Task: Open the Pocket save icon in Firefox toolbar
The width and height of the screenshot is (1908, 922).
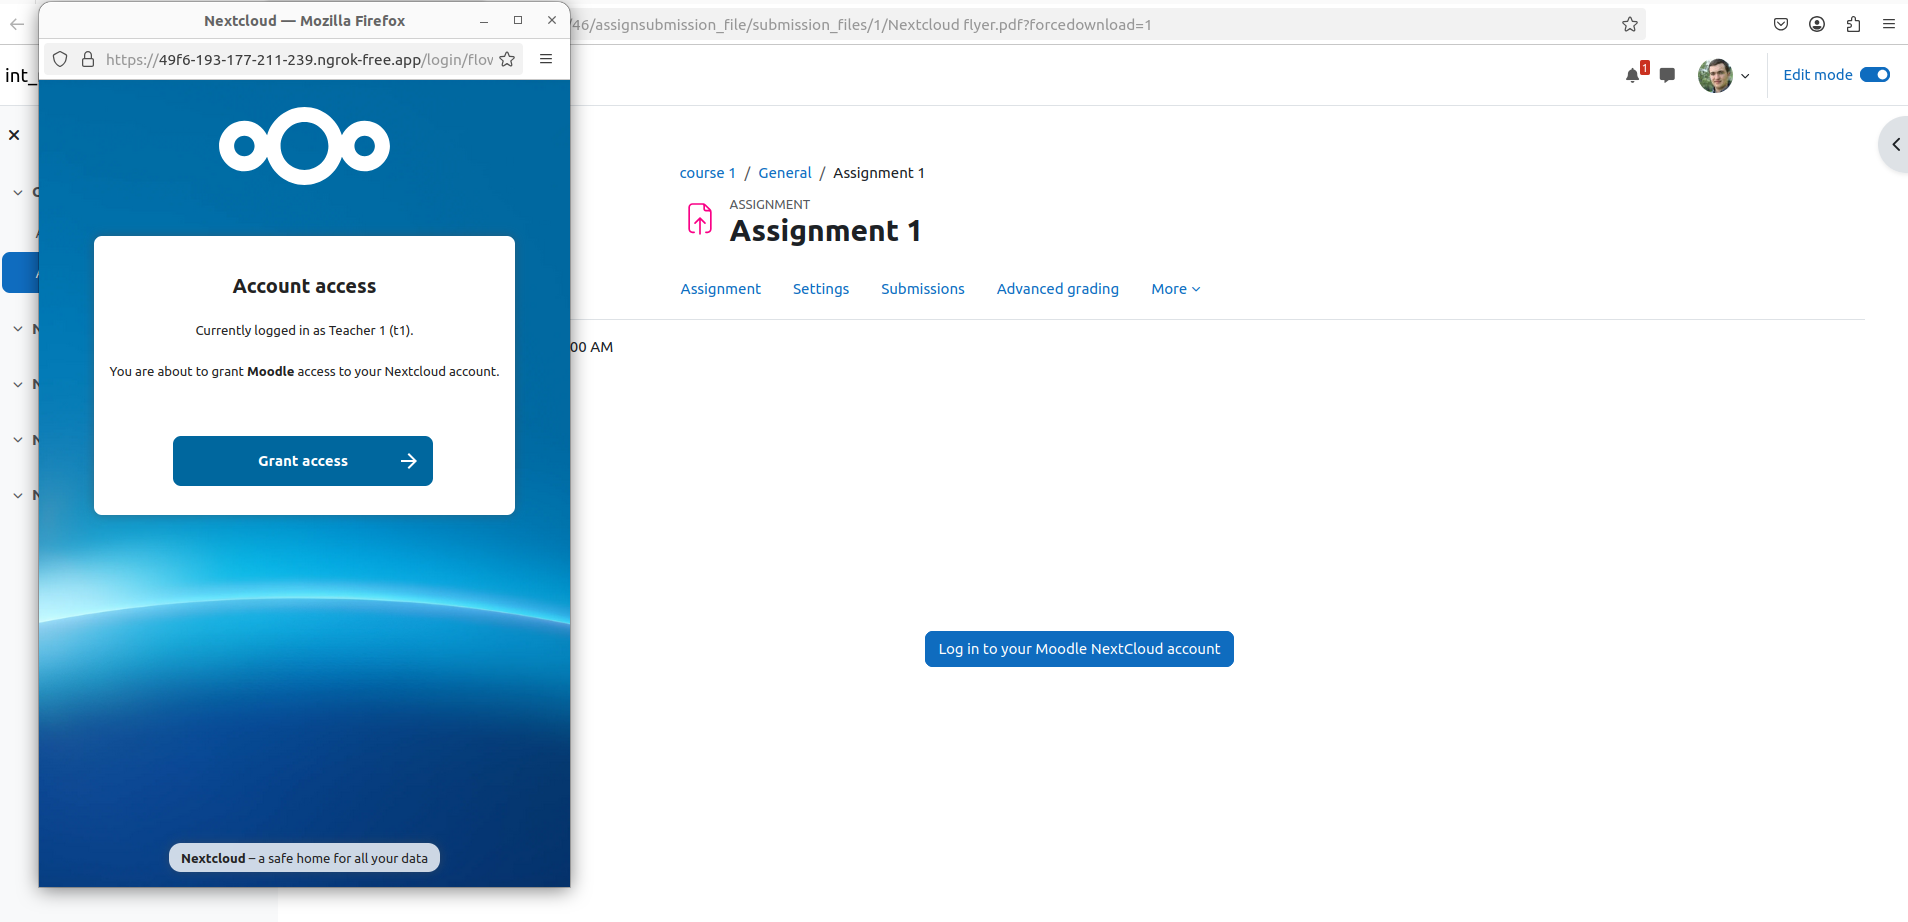Action: tap(1781, 24)
